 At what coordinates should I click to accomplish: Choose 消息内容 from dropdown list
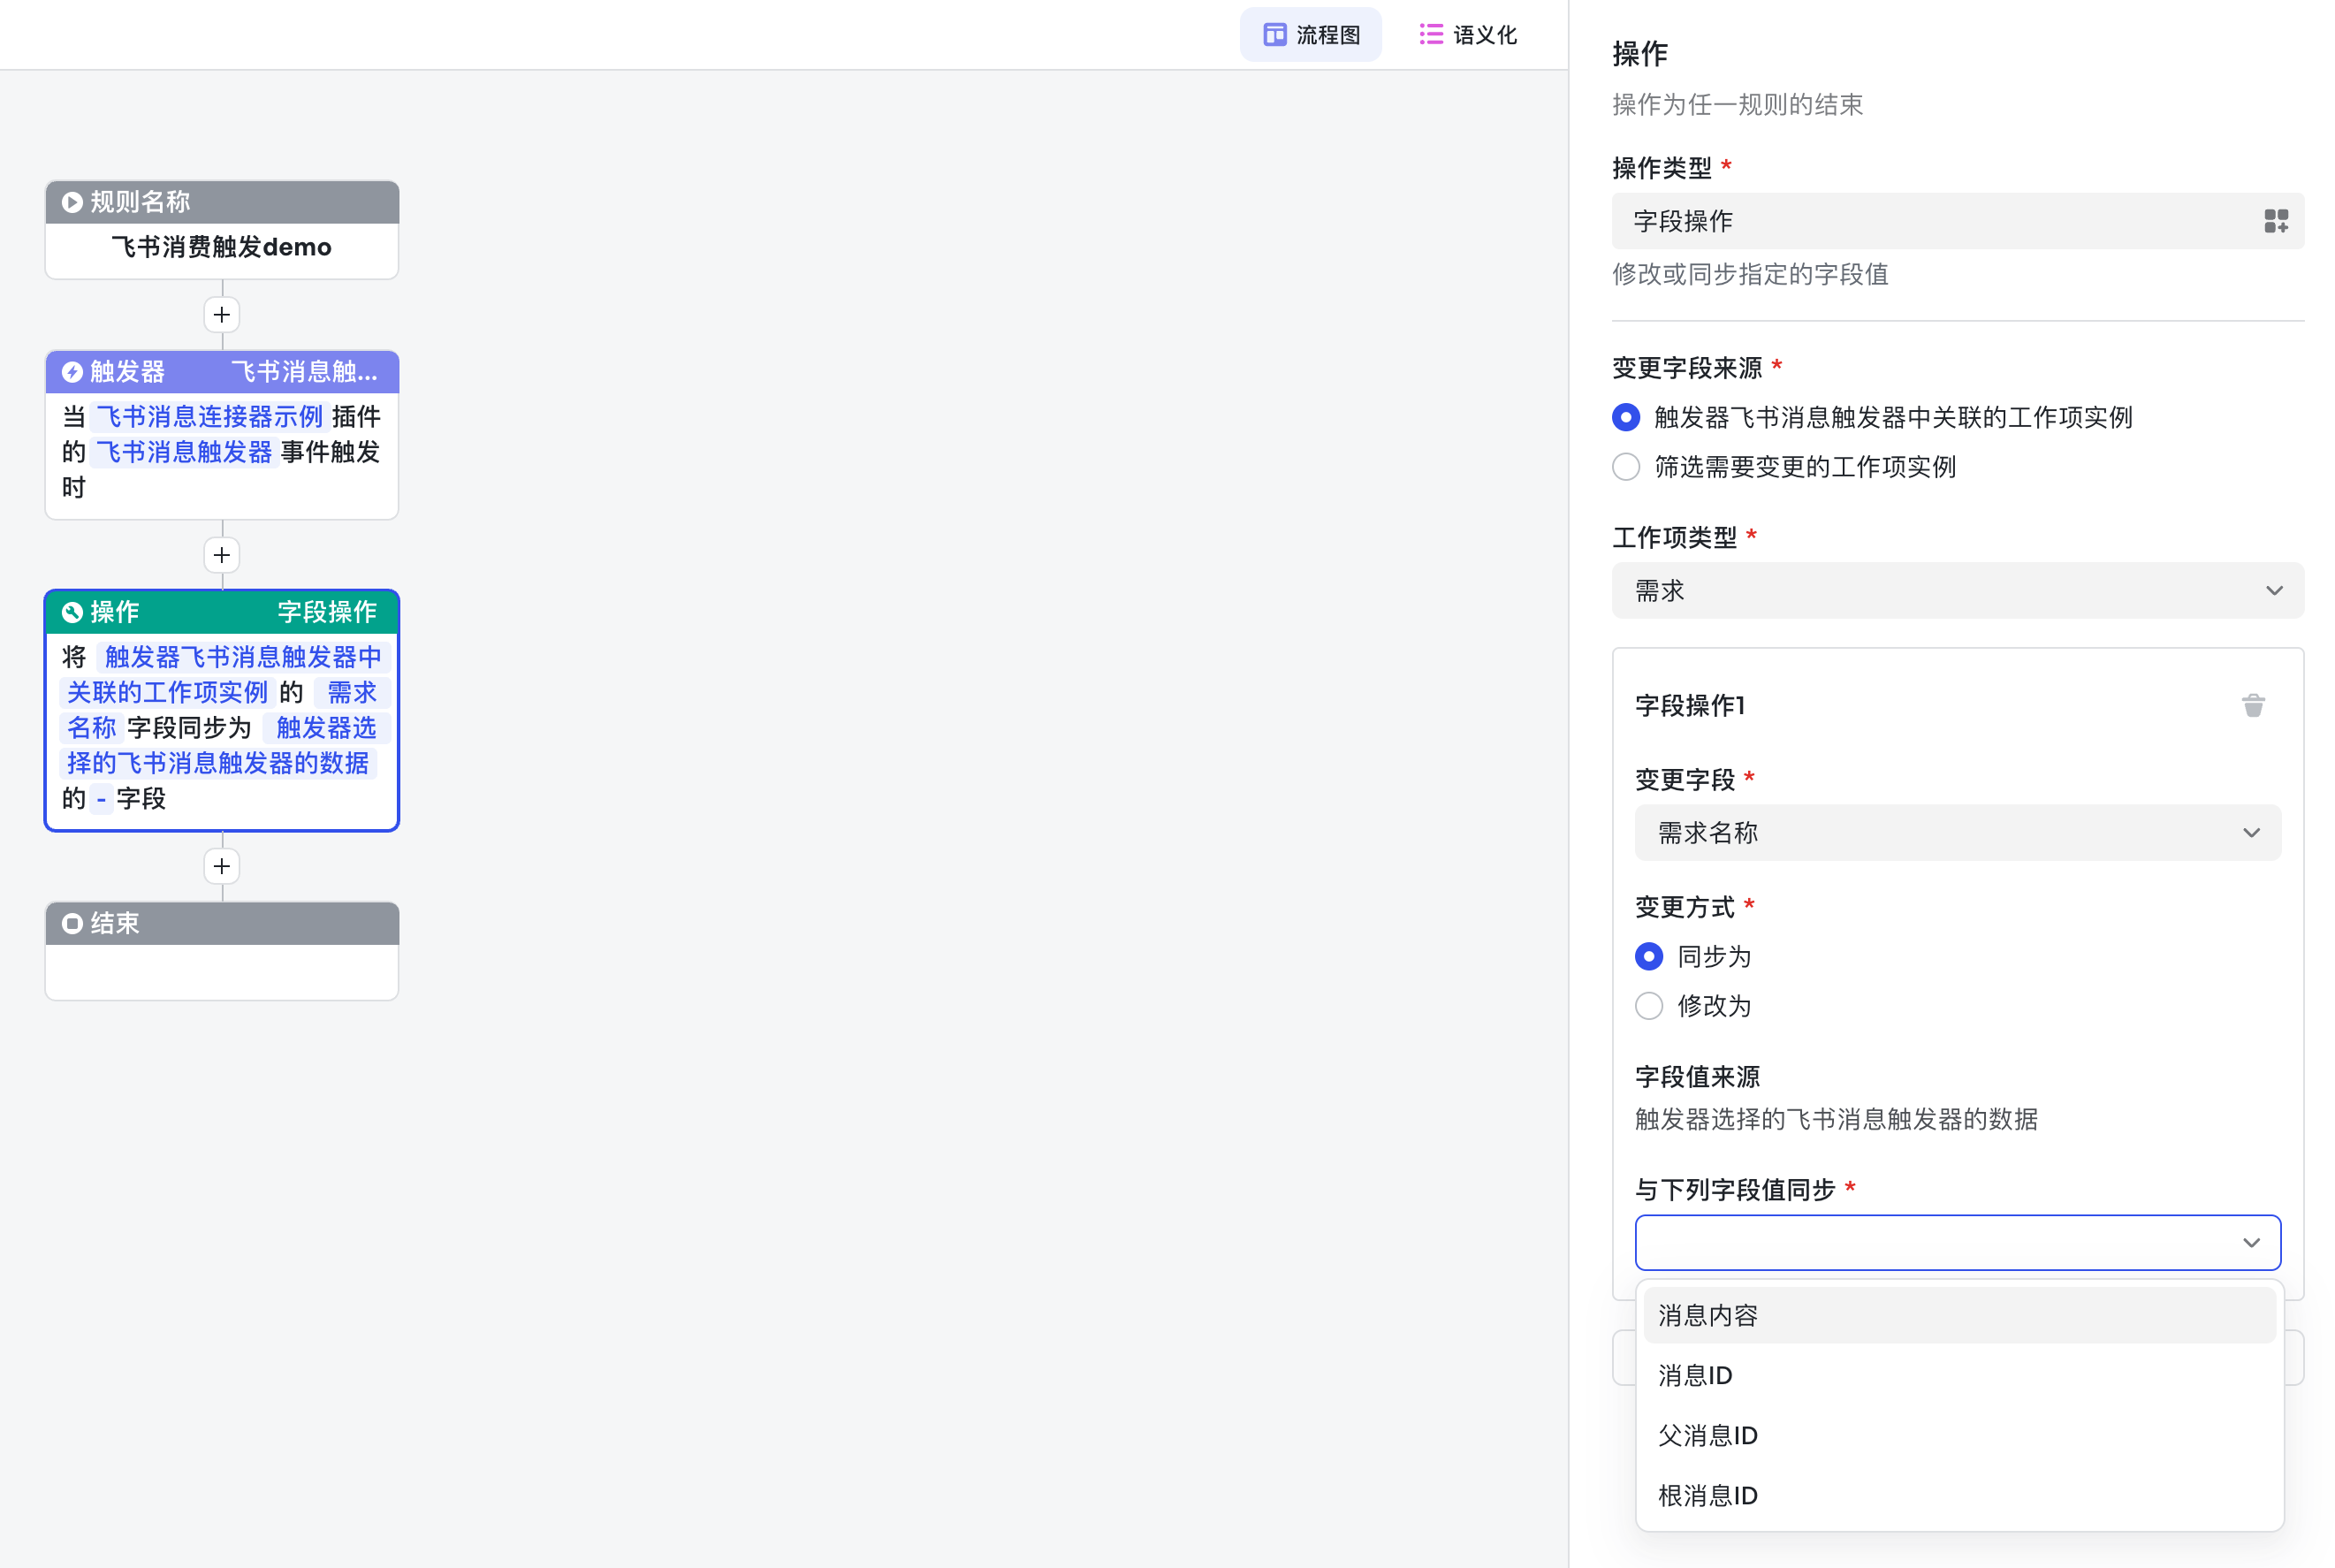pyautogui.click(x=1959, y=1316)
